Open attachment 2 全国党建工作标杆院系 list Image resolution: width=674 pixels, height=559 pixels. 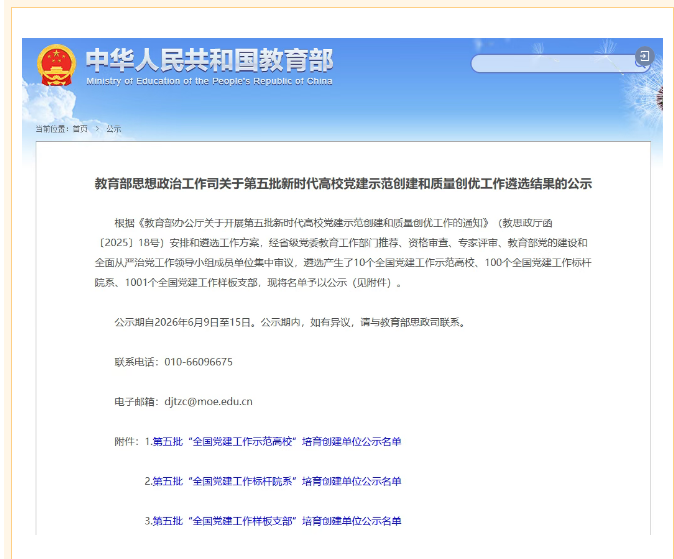point(277,481)
